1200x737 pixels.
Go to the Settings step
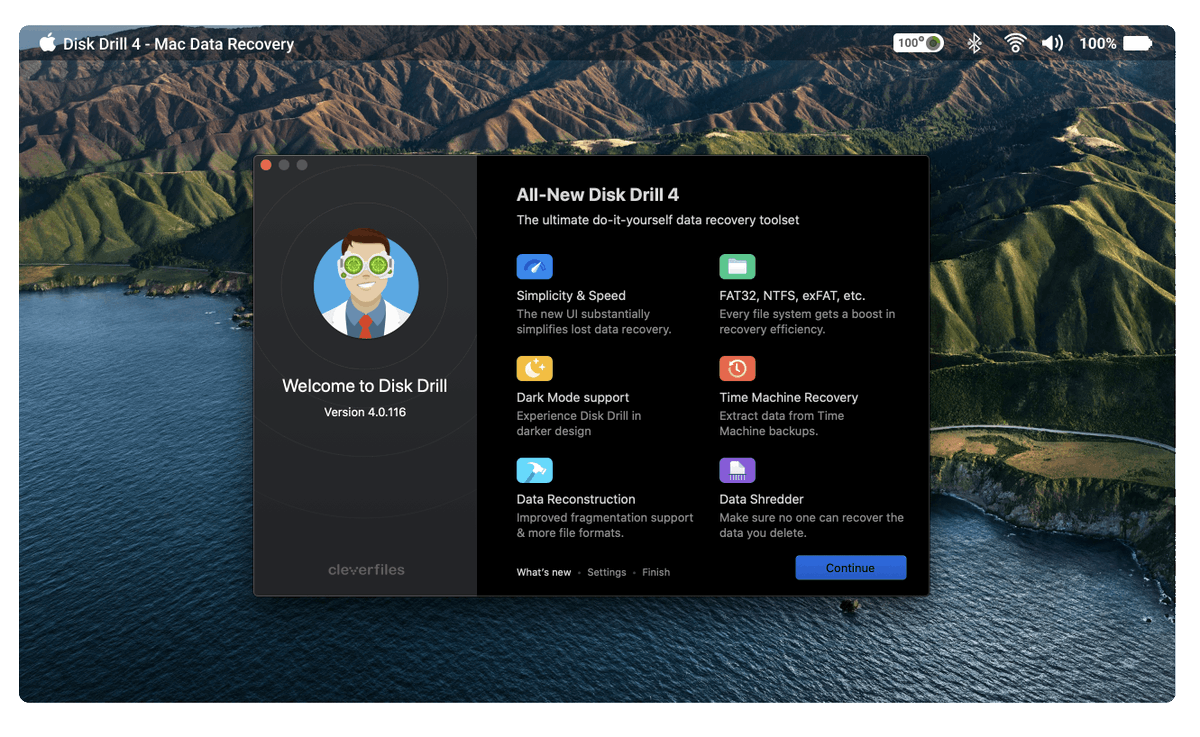tap(606, 572)
